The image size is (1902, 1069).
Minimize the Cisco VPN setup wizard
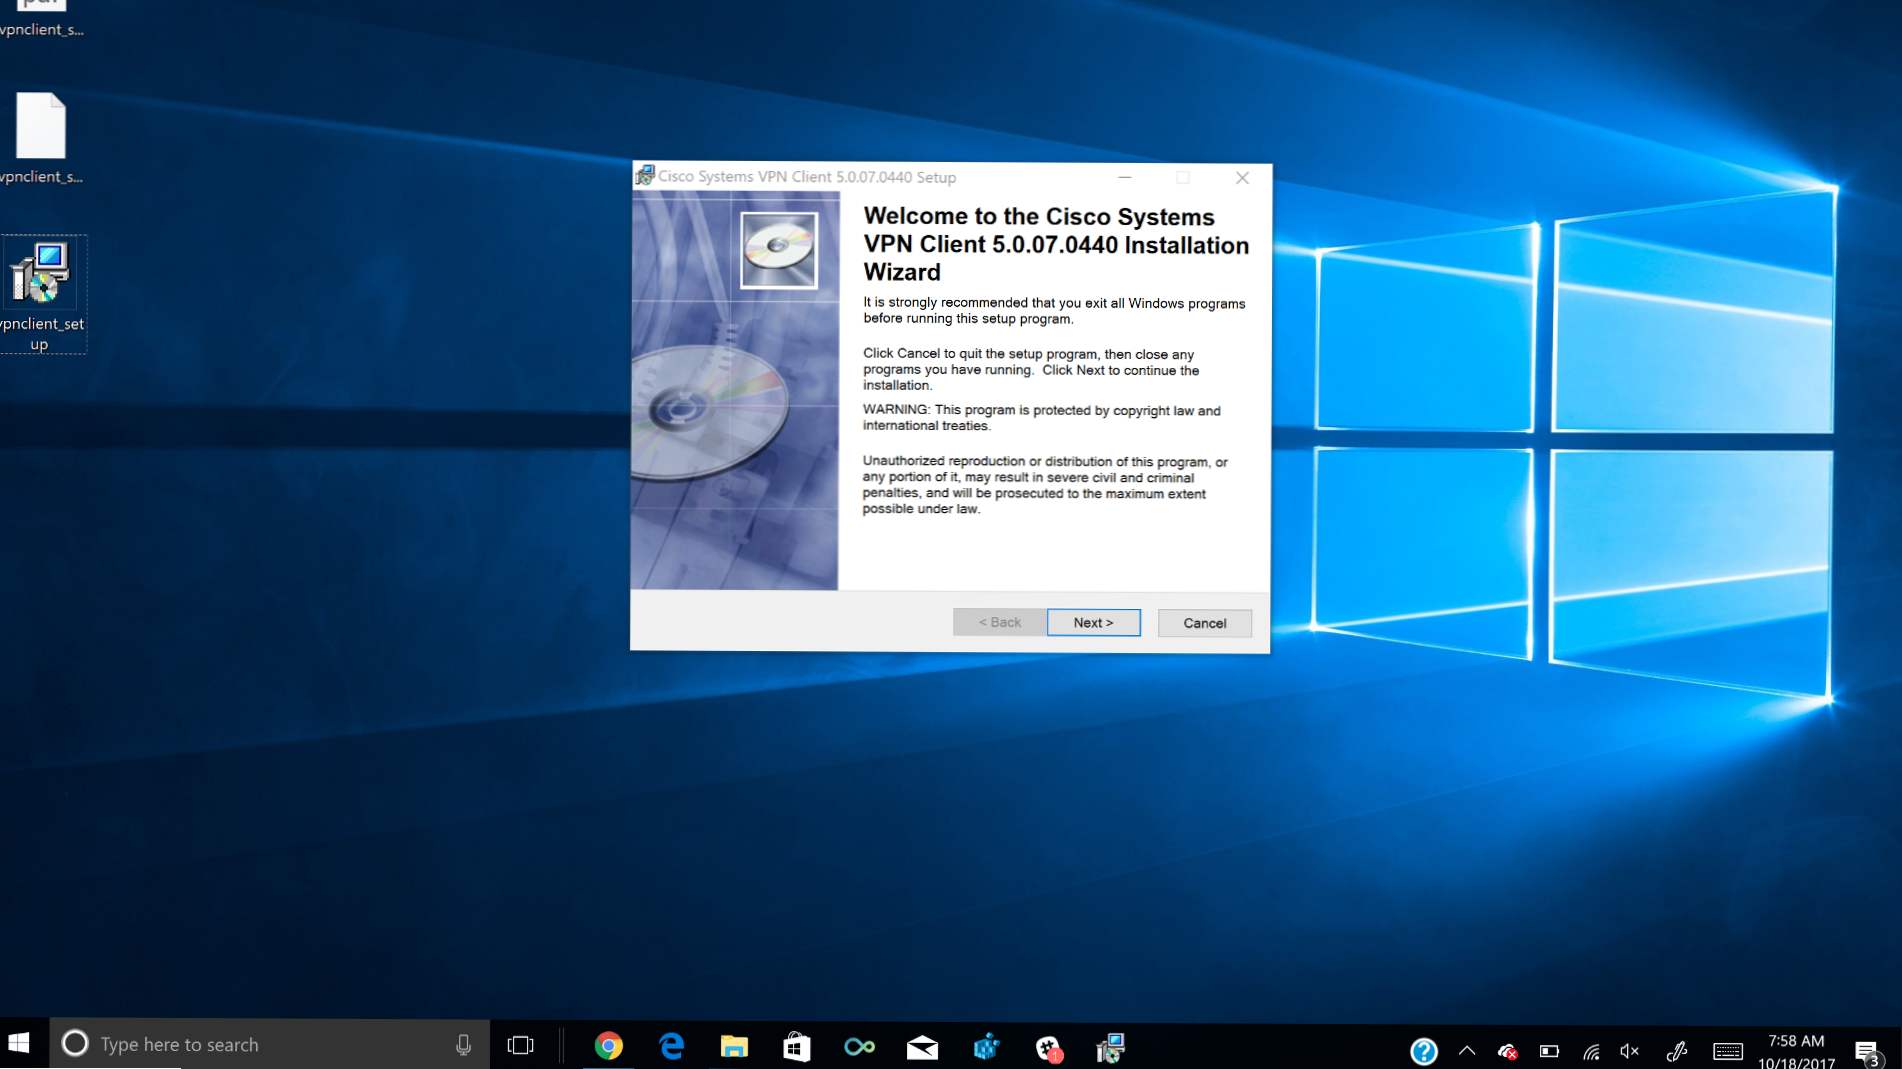click(x=1124, y=177)
